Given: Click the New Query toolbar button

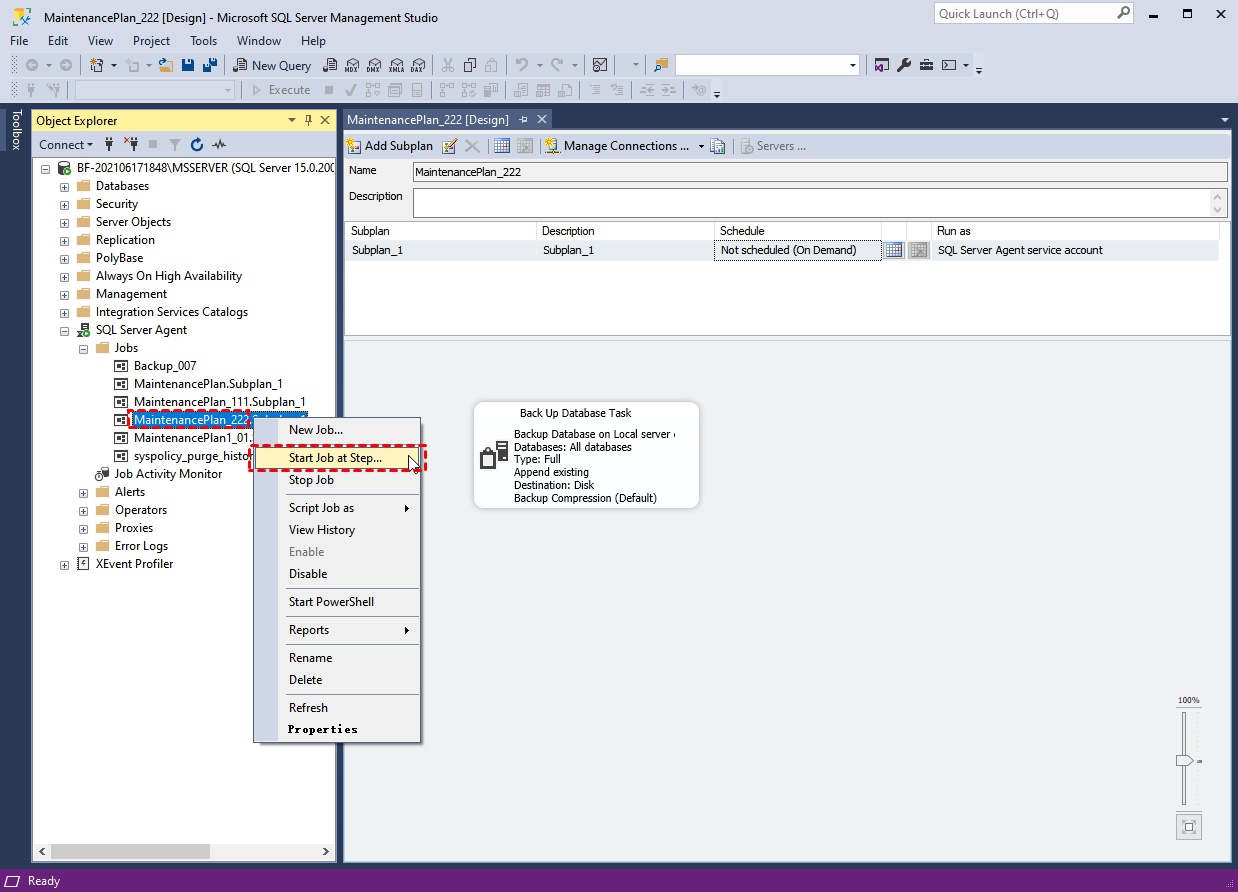Looking at the screenshot, I should (x=273, y=65).
